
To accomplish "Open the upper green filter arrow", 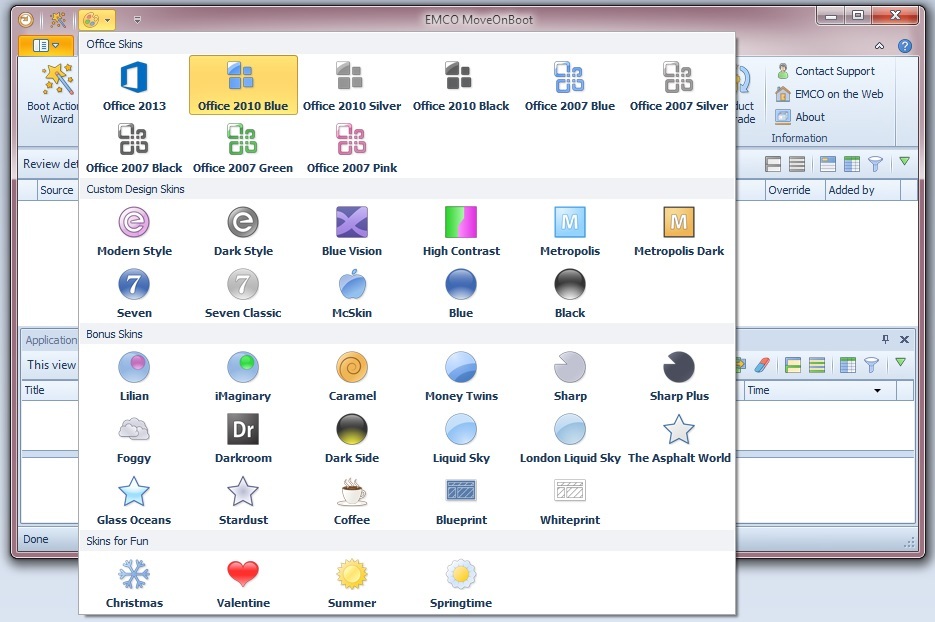I will (905, 162).
